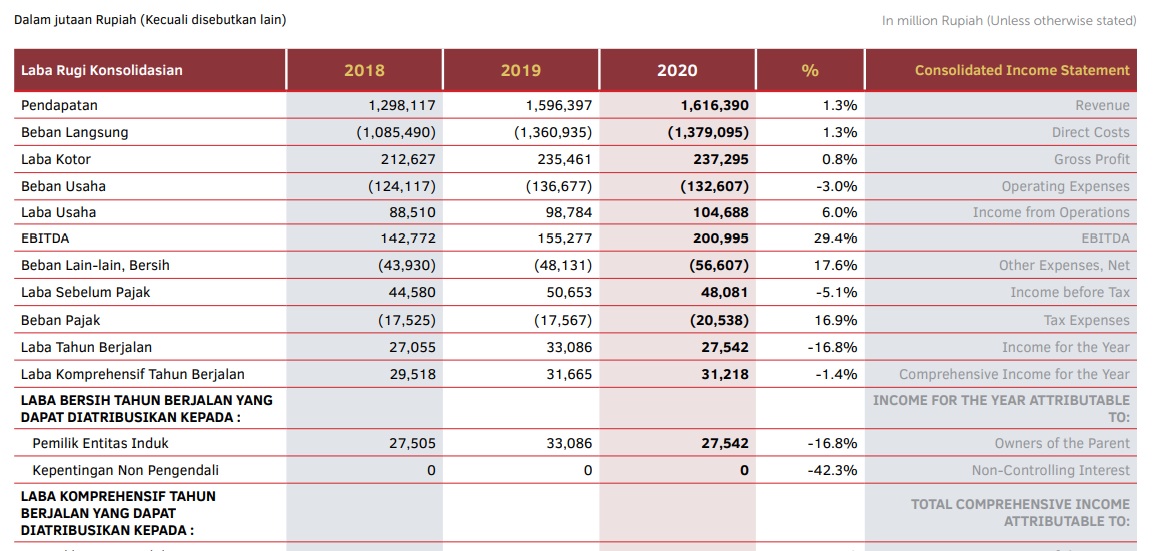This screenshot has width=1155, height=551.
Task: Select the 2018 column header
Action: [365, 70]
